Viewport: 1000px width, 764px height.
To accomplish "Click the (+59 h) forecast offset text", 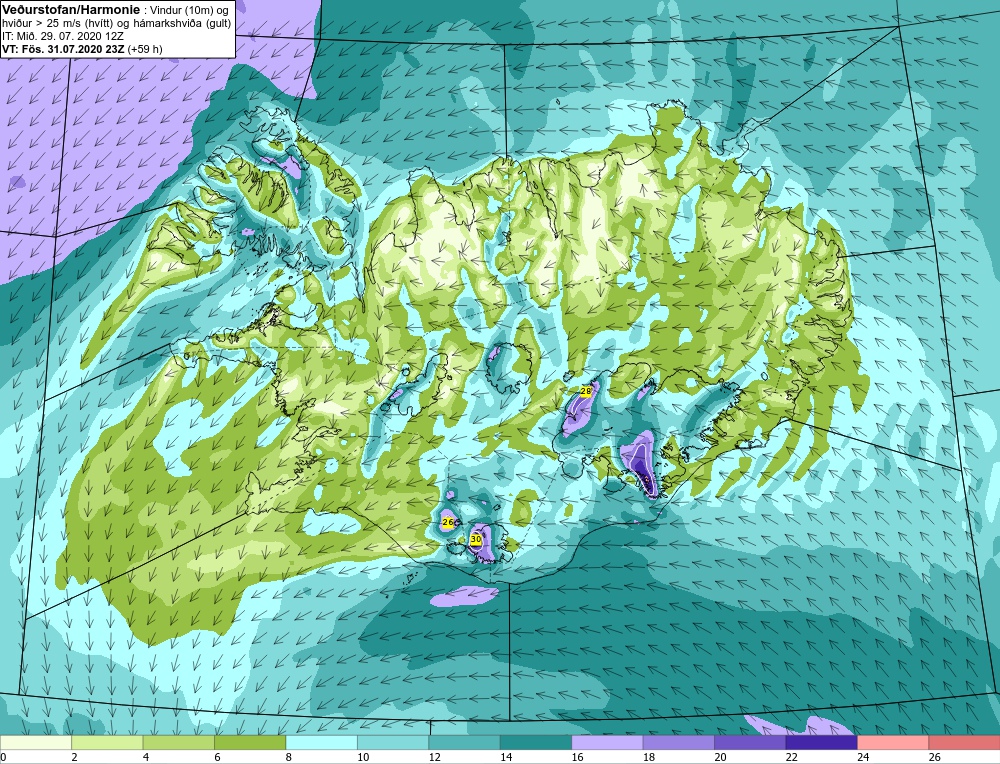I will tap(145, 49).
